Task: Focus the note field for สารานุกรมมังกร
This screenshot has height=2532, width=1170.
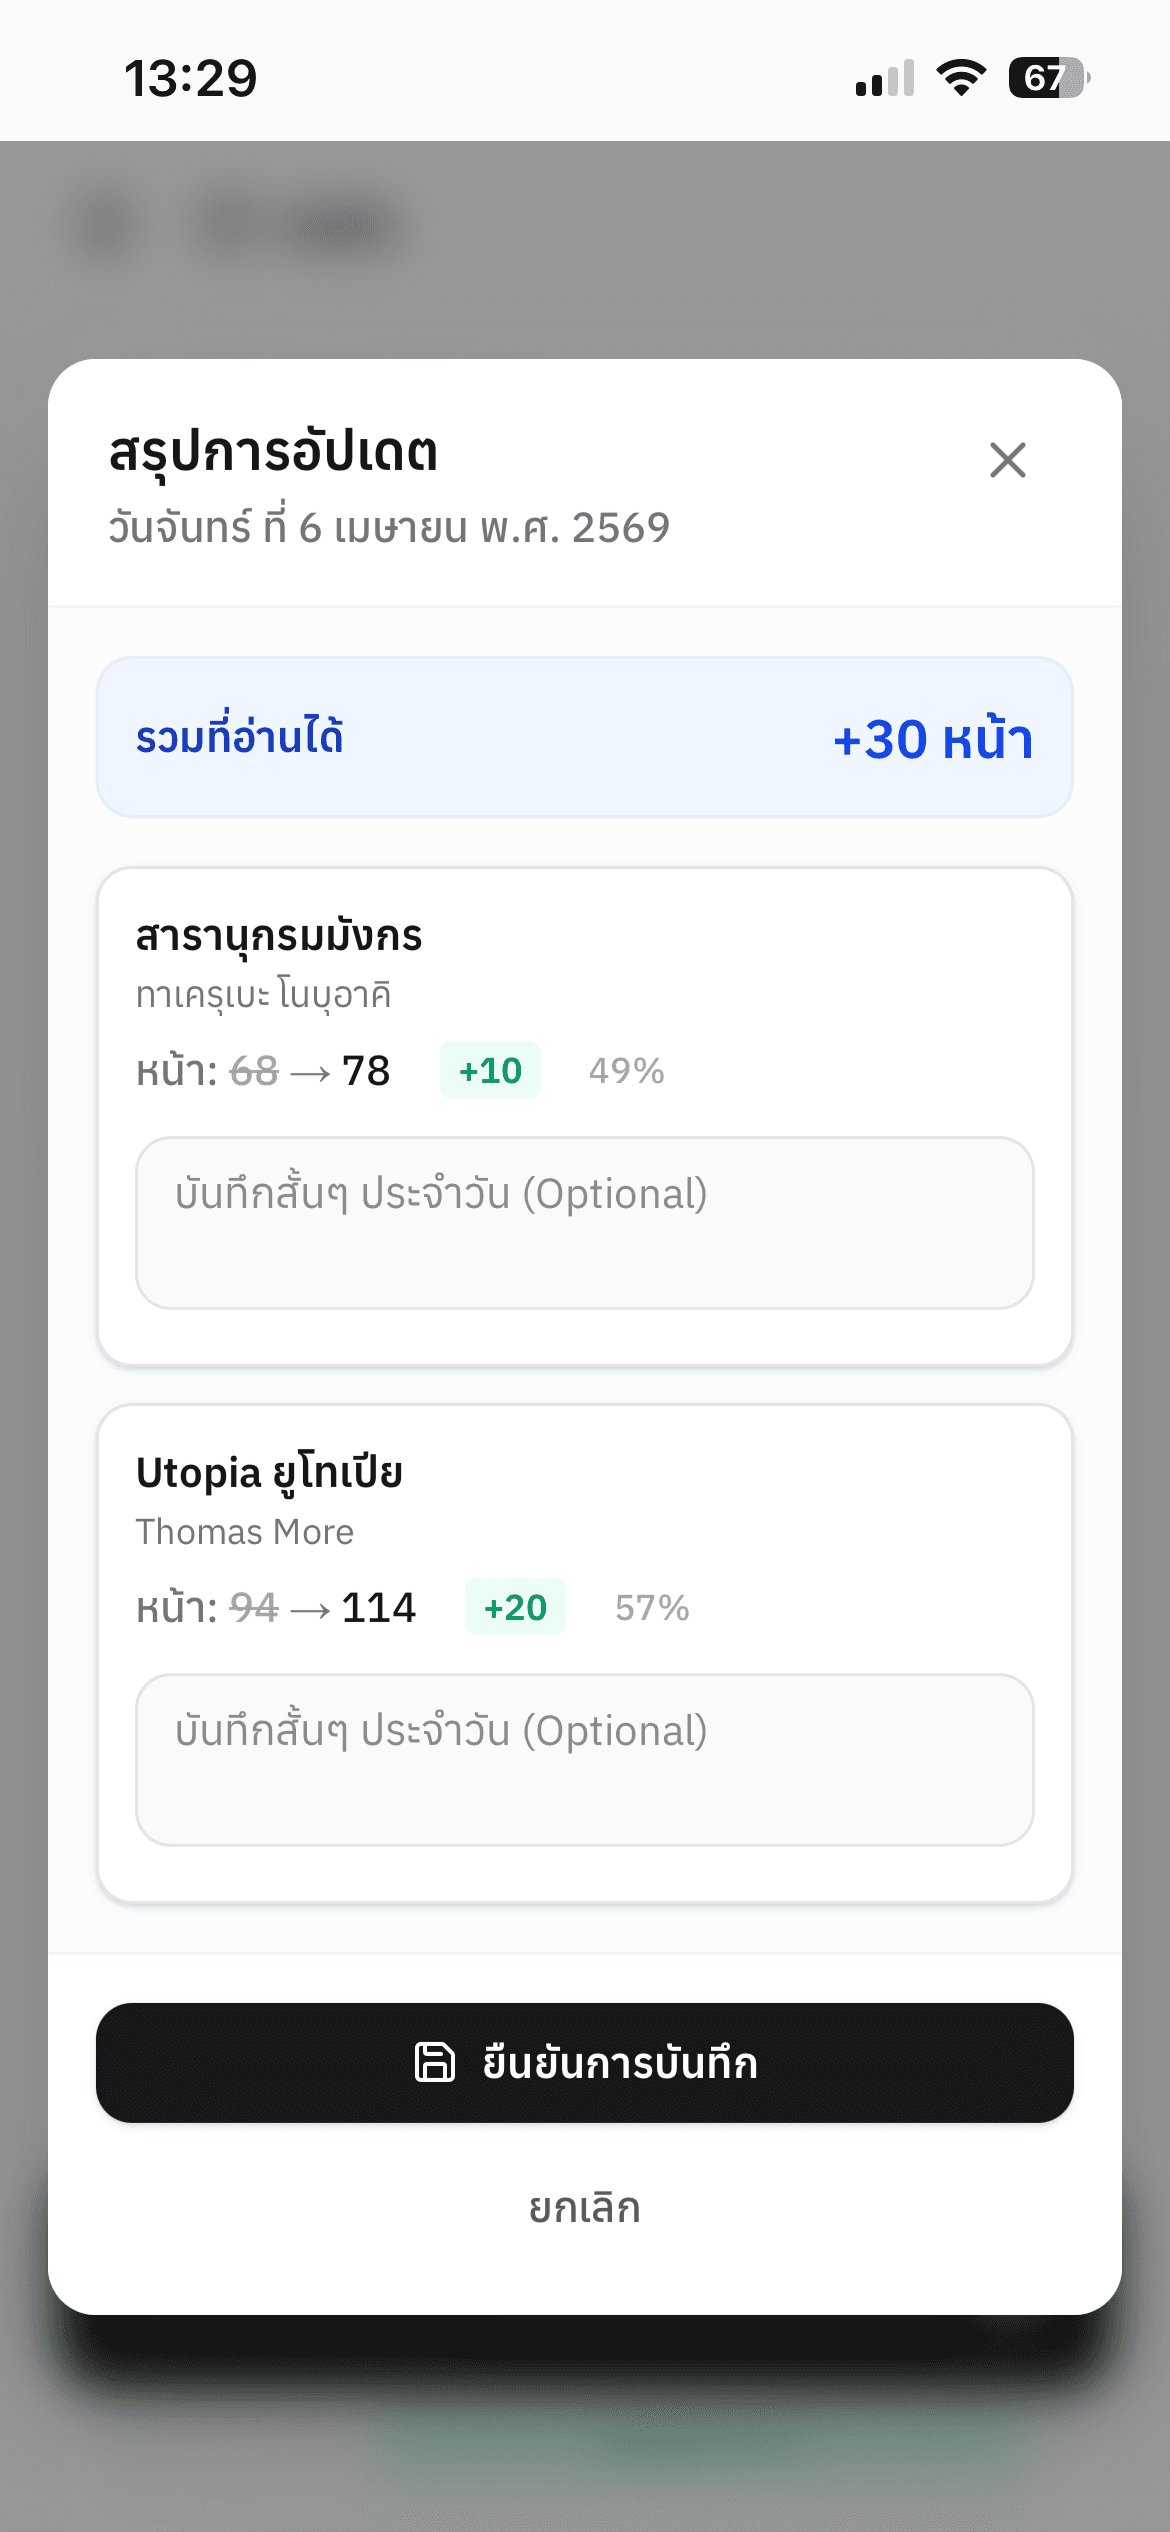Action: (585, 1222)
